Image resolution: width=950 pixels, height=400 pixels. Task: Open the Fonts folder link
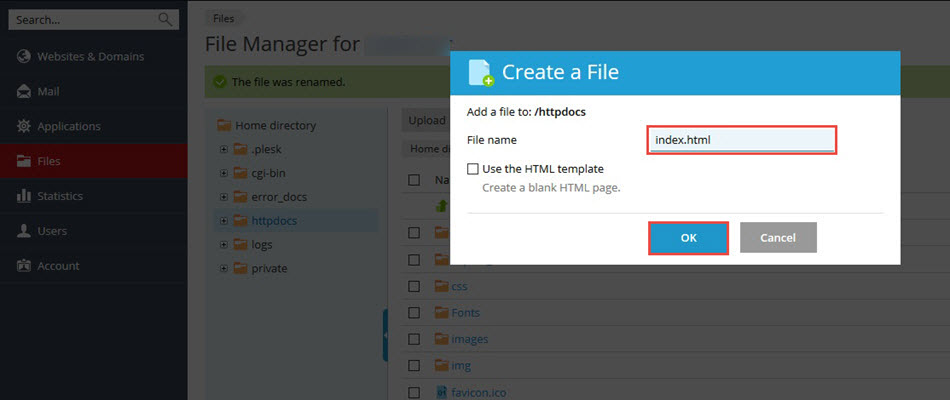465,313
